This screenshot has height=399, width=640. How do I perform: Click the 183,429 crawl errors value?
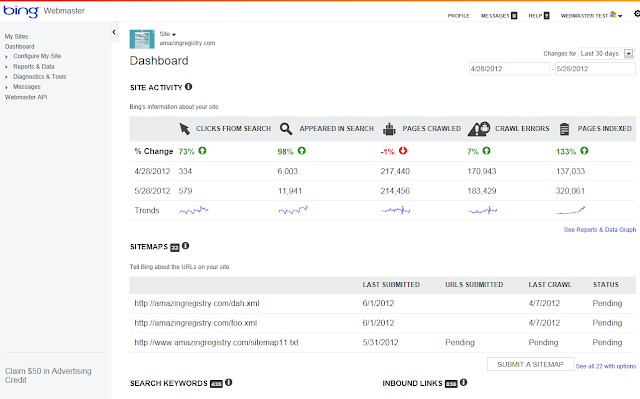pyautogui.click(x=482, y=191)
